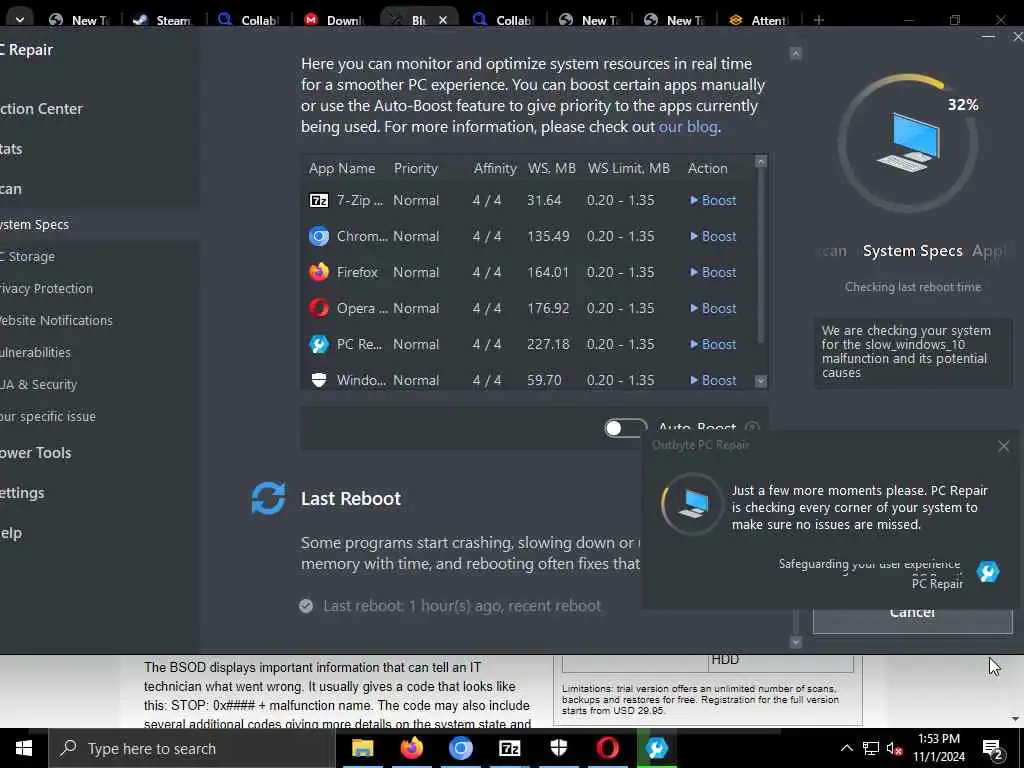Boost the Opera app
The height and width of the screenshot is (768, 1024).
(x=713, y=308)
